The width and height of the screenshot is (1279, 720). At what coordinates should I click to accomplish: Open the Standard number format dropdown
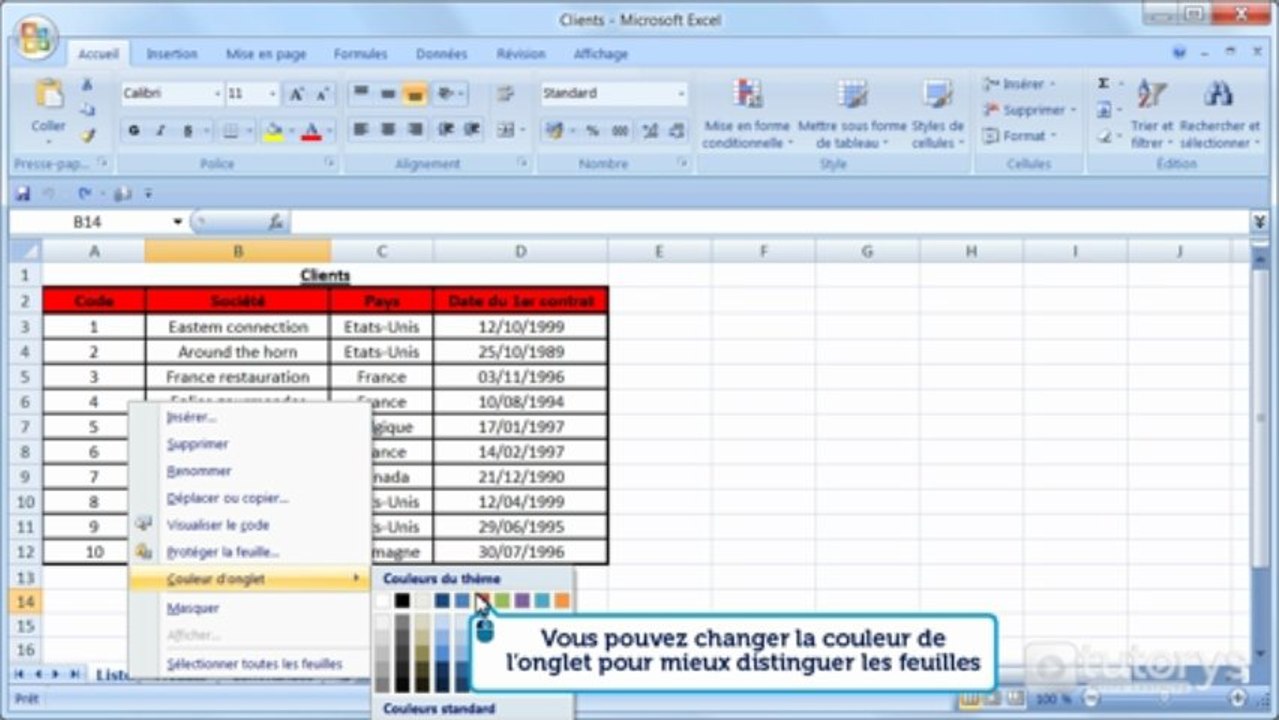681,94
